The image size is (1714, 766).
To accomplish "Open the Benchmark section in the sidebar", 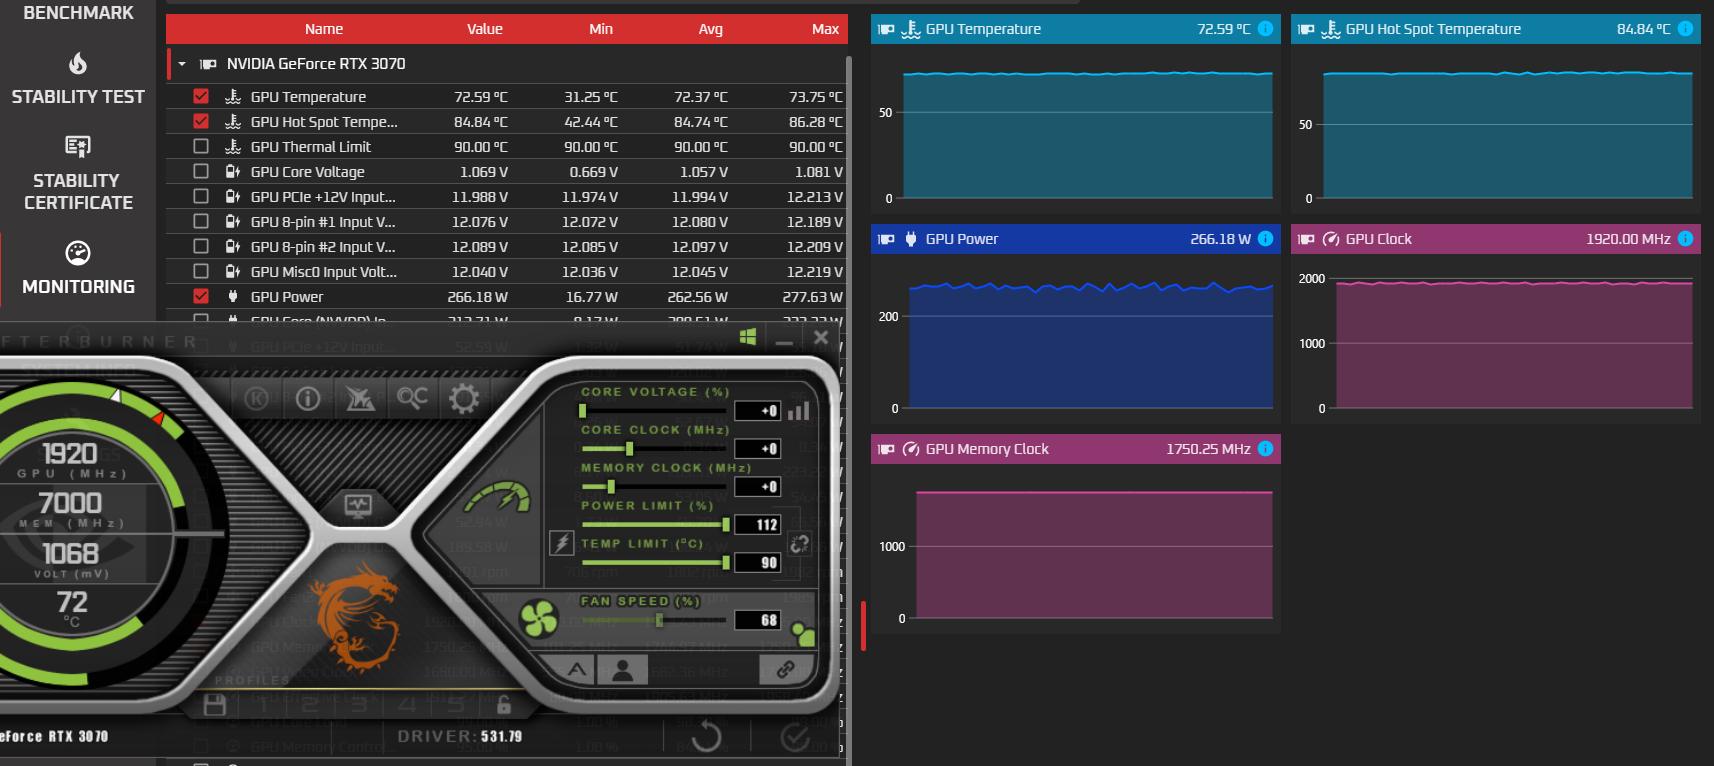I will coord(78,13).
